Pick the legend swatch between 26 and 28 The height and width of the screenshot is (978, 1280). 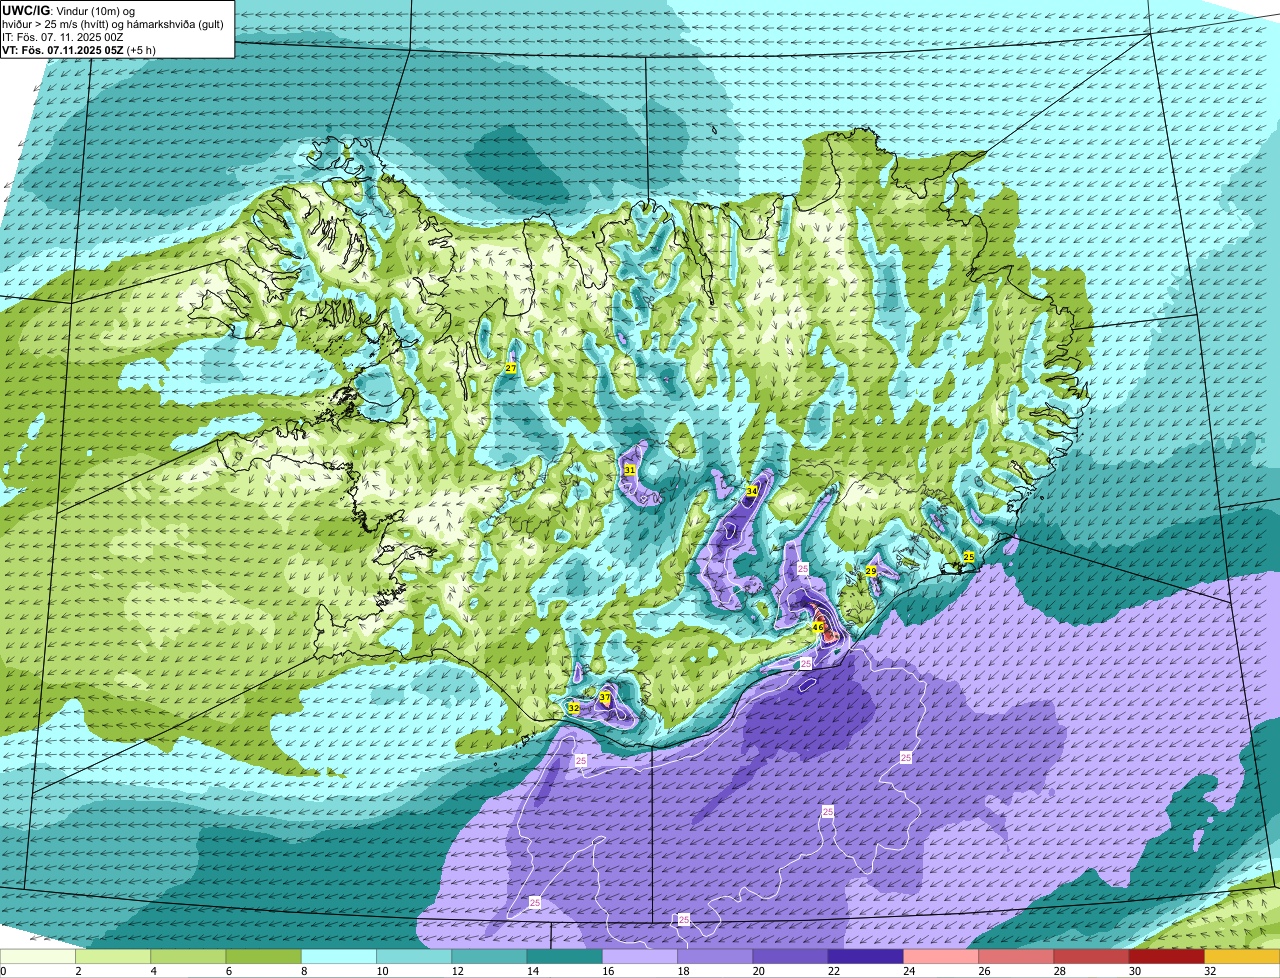tap(1016, 957)
